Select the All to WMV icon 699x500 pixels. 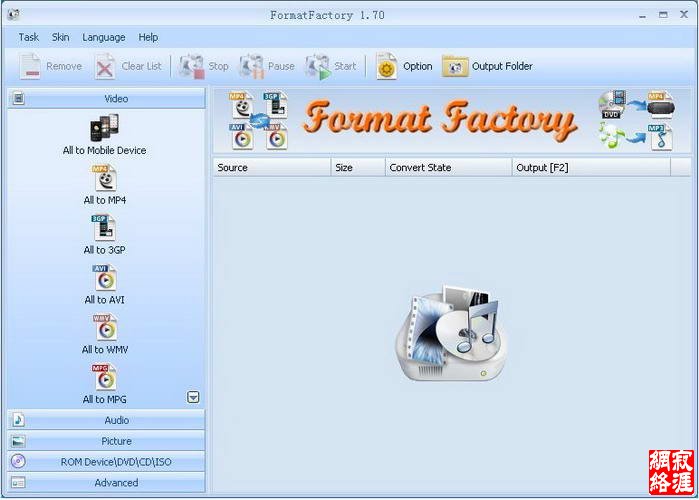[105, 327]
